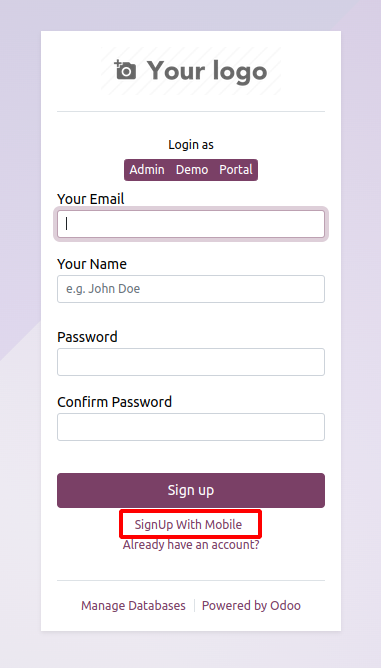
Task: Log in as Admin
Action: 147,170
